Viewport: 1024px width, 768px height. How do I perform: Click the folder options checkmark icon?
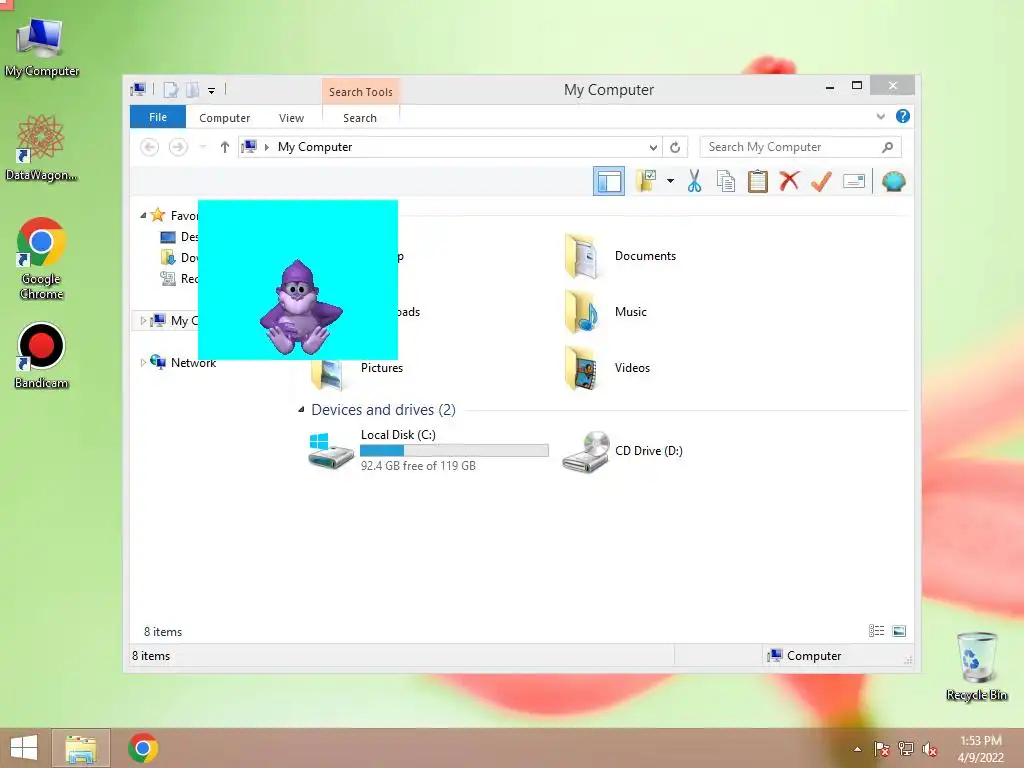point(646,181)
